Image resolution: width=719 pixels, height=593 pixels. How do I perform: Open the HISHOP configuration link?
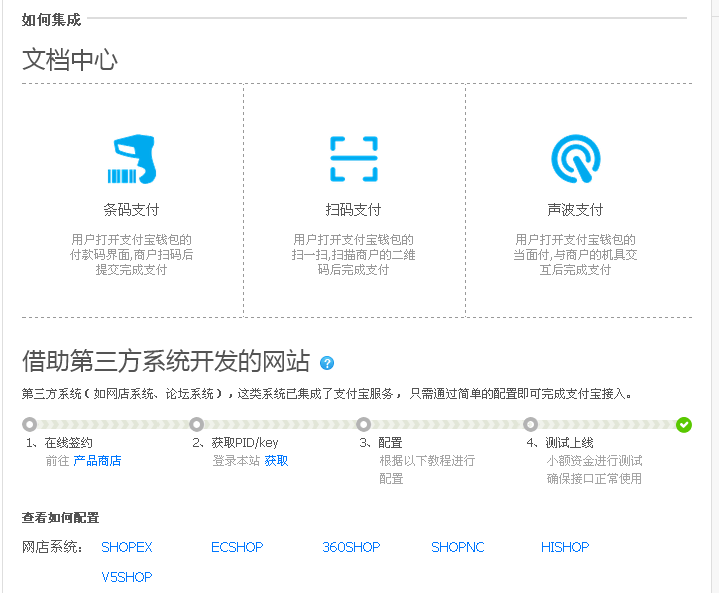click(565, 547)
